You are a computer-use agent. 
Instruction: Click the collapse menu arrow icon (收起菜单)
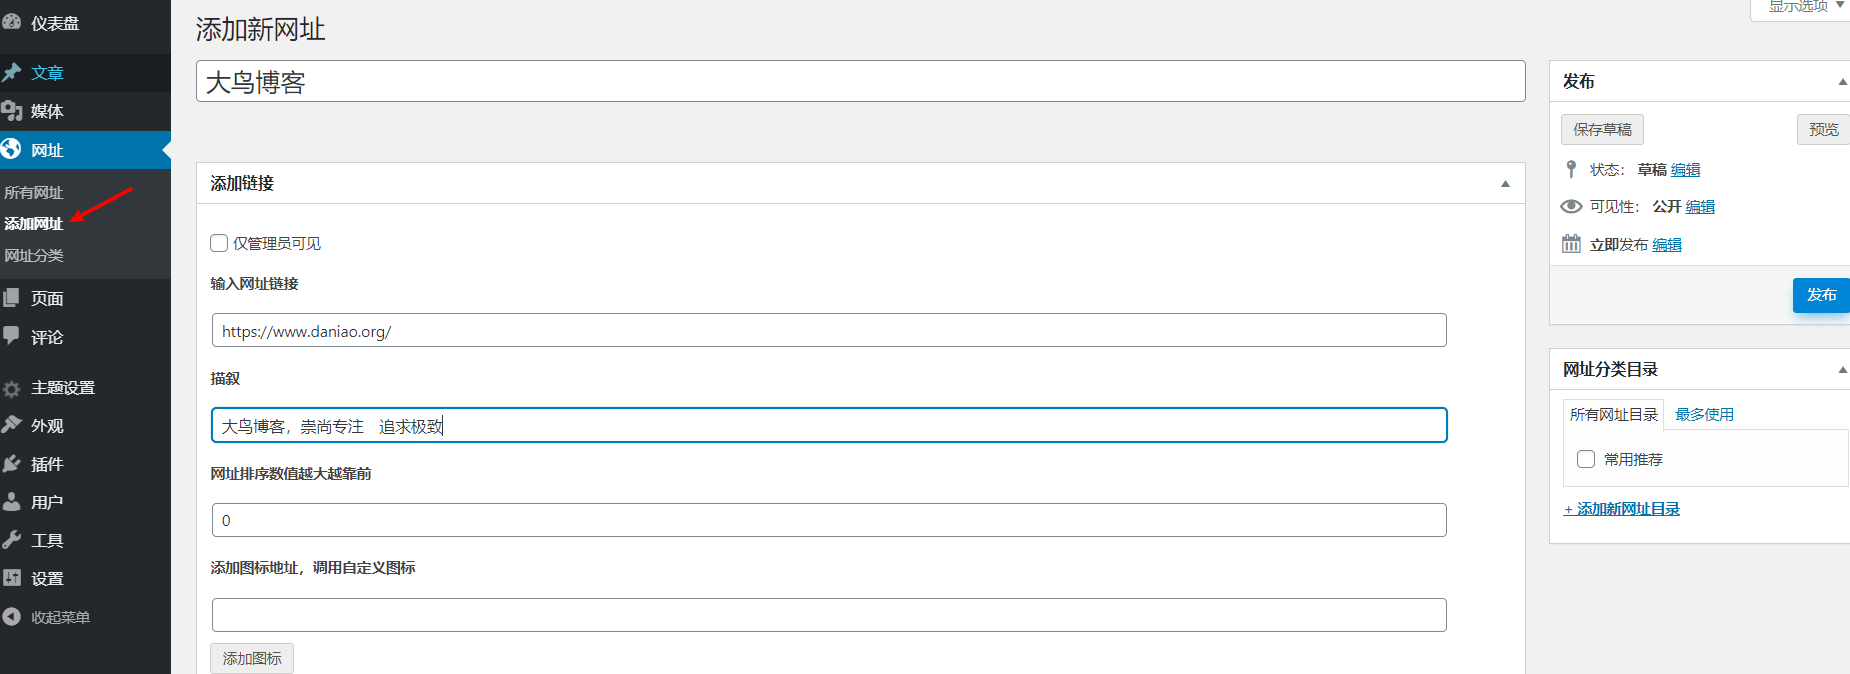(12, 617)
